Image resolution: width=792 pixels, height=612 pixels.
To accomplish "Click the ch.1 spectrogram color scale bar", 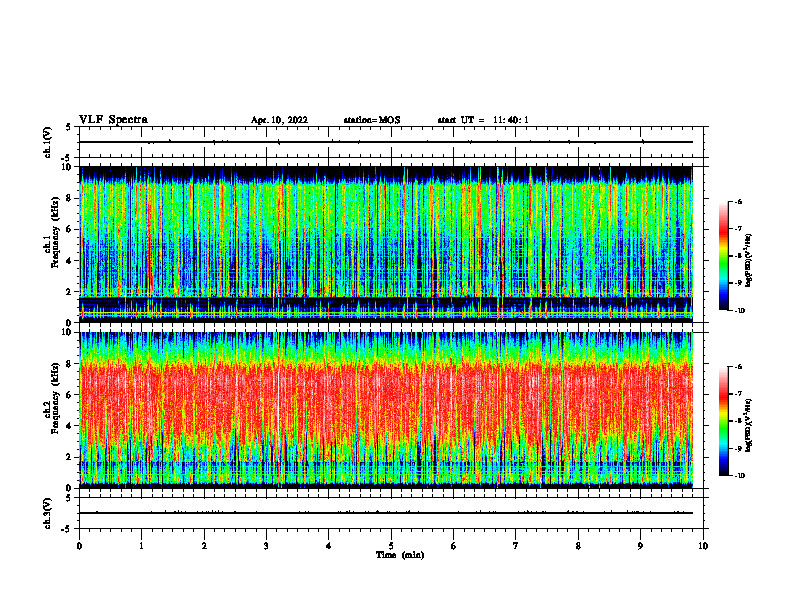I will [724, 256].
